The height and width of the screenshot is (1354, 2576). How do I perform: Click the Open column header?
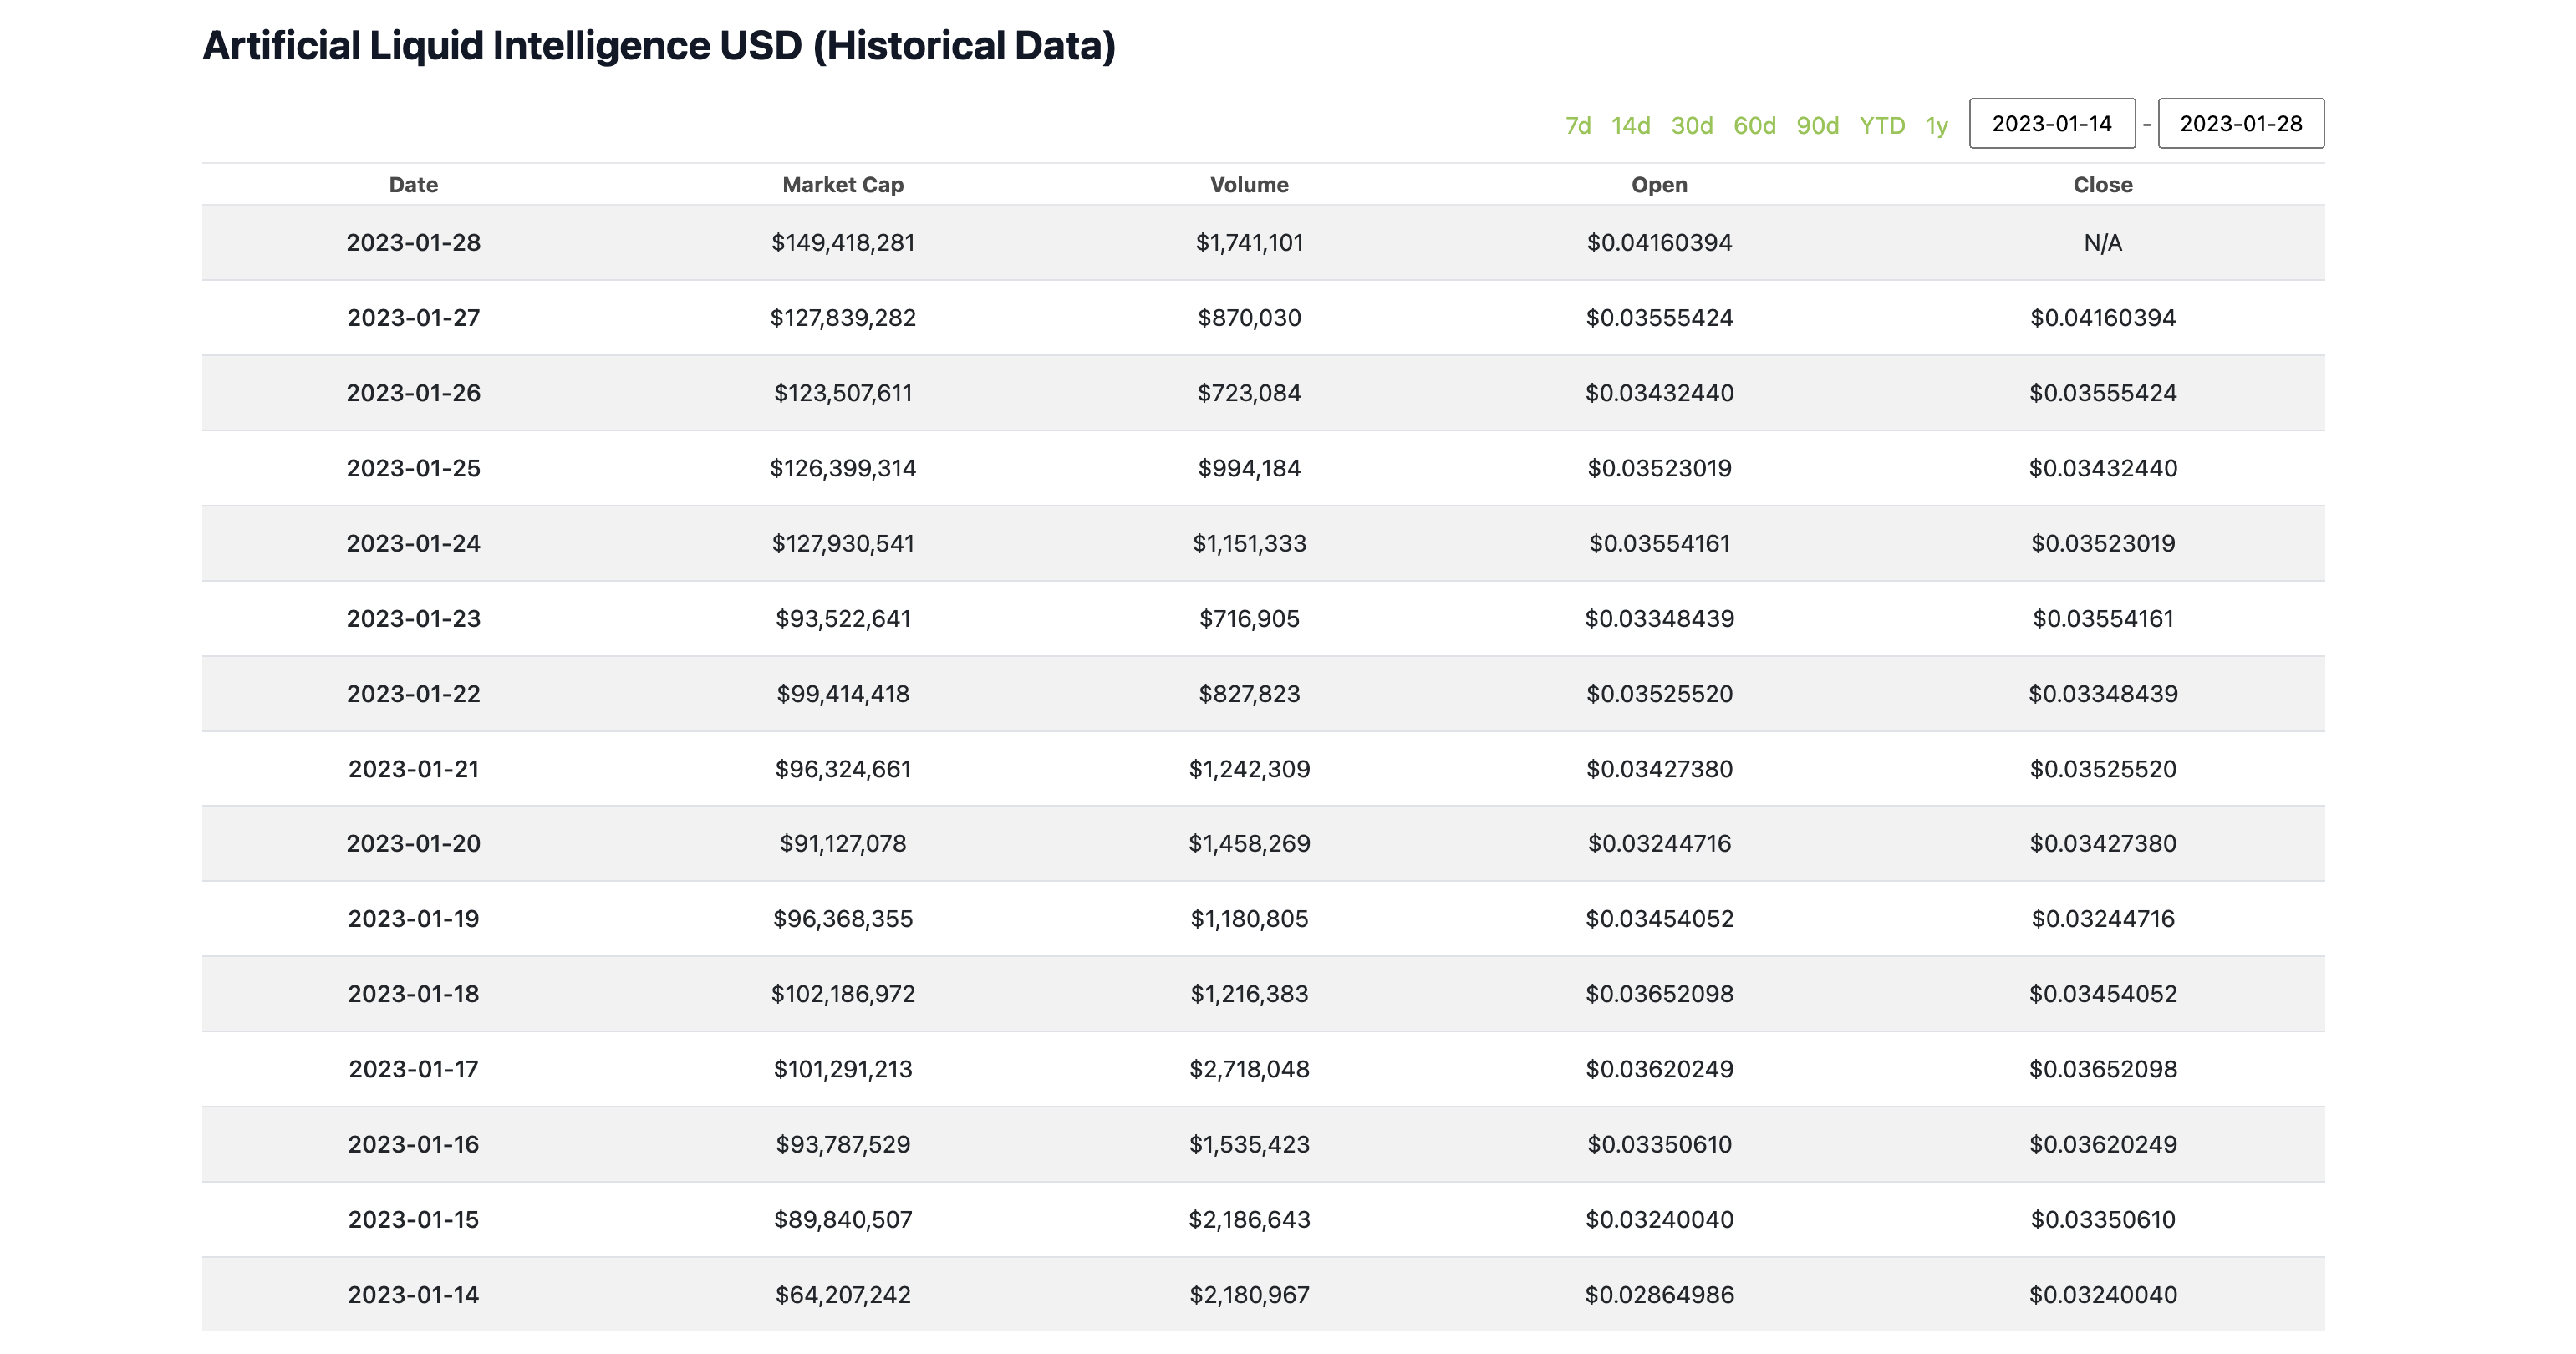click(x=1659, y=185)
